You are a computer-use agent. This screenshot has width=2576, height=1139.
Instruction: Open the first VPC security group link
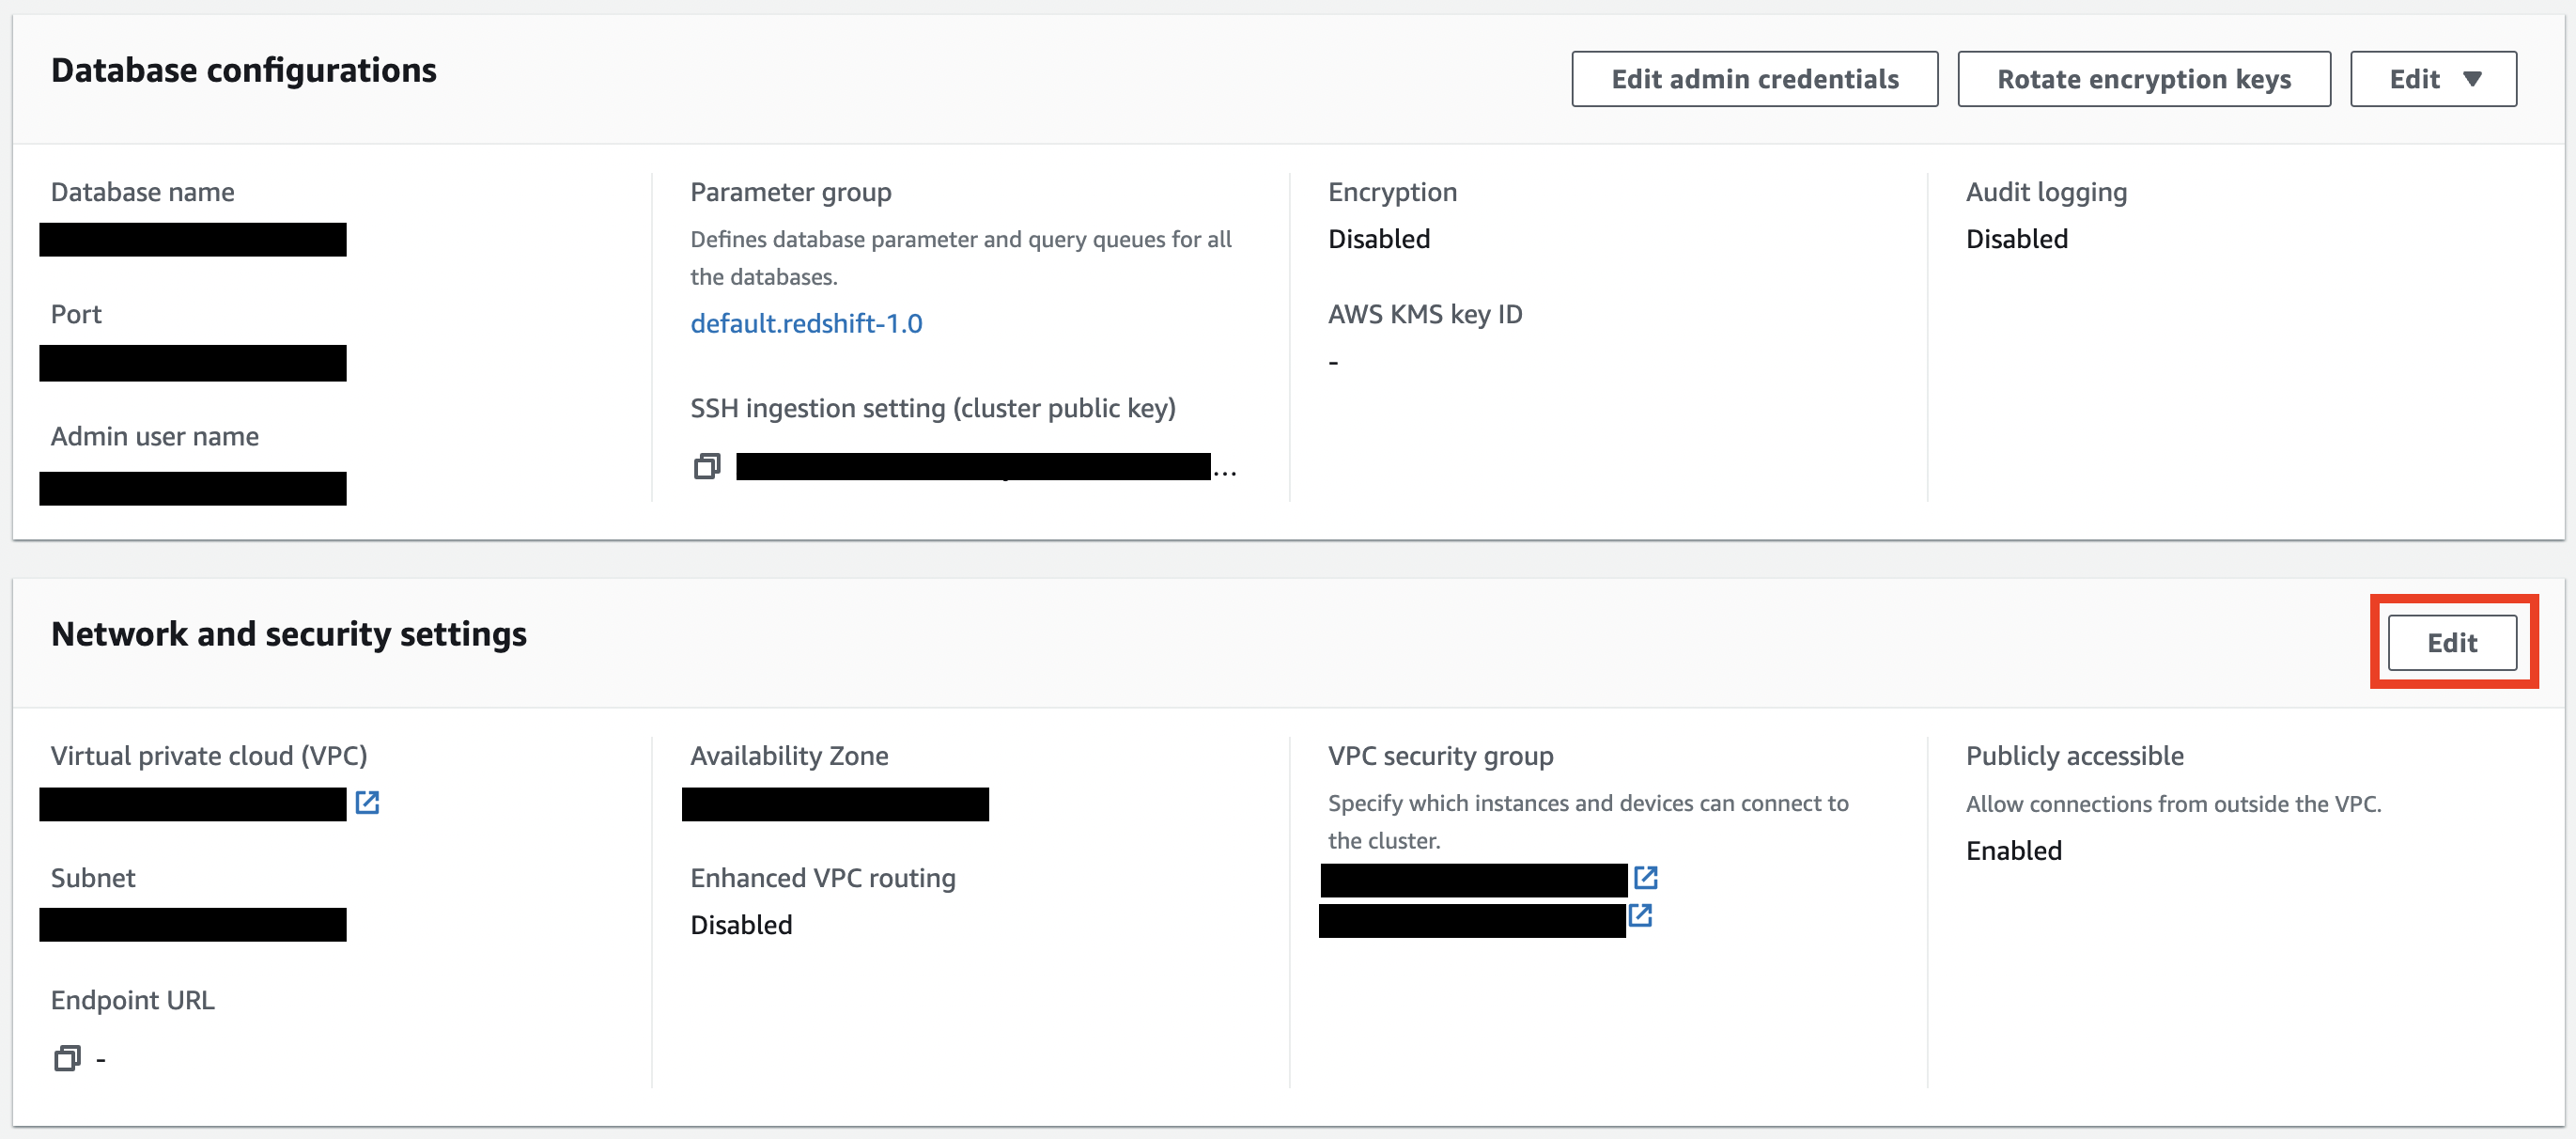1646,877
